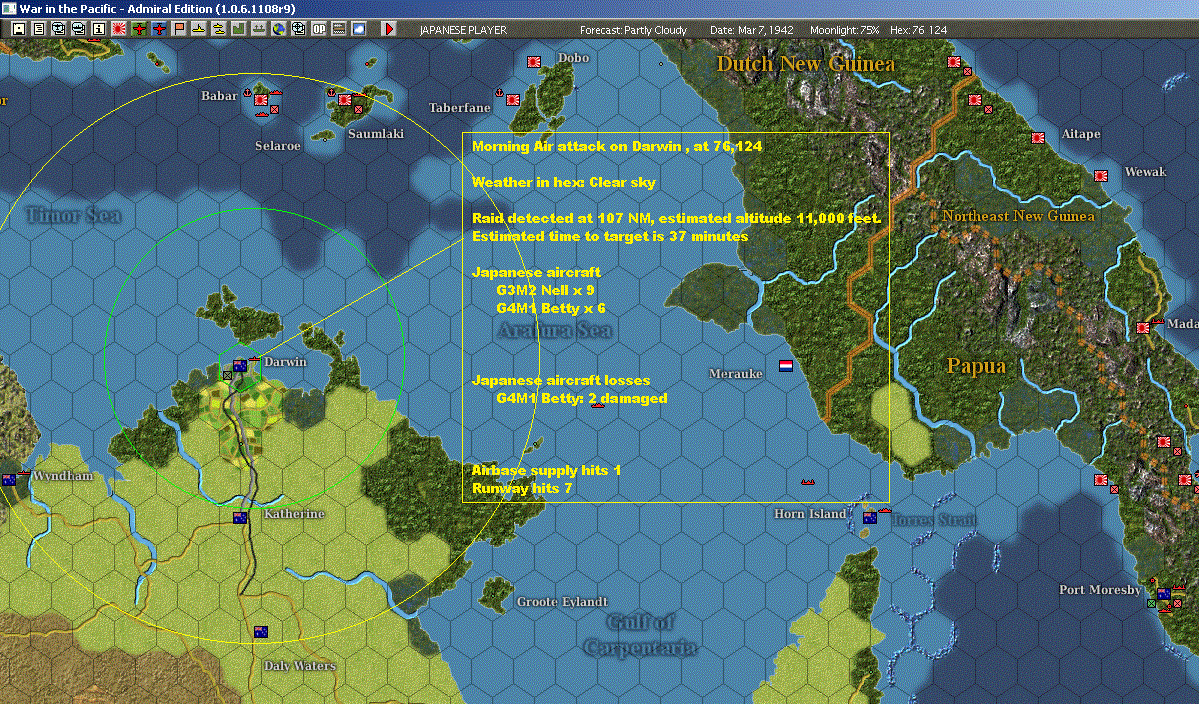Select the red ship icon southeast of Merauke
Screen dimensions: 1199x704
click(x=807, y=482)
